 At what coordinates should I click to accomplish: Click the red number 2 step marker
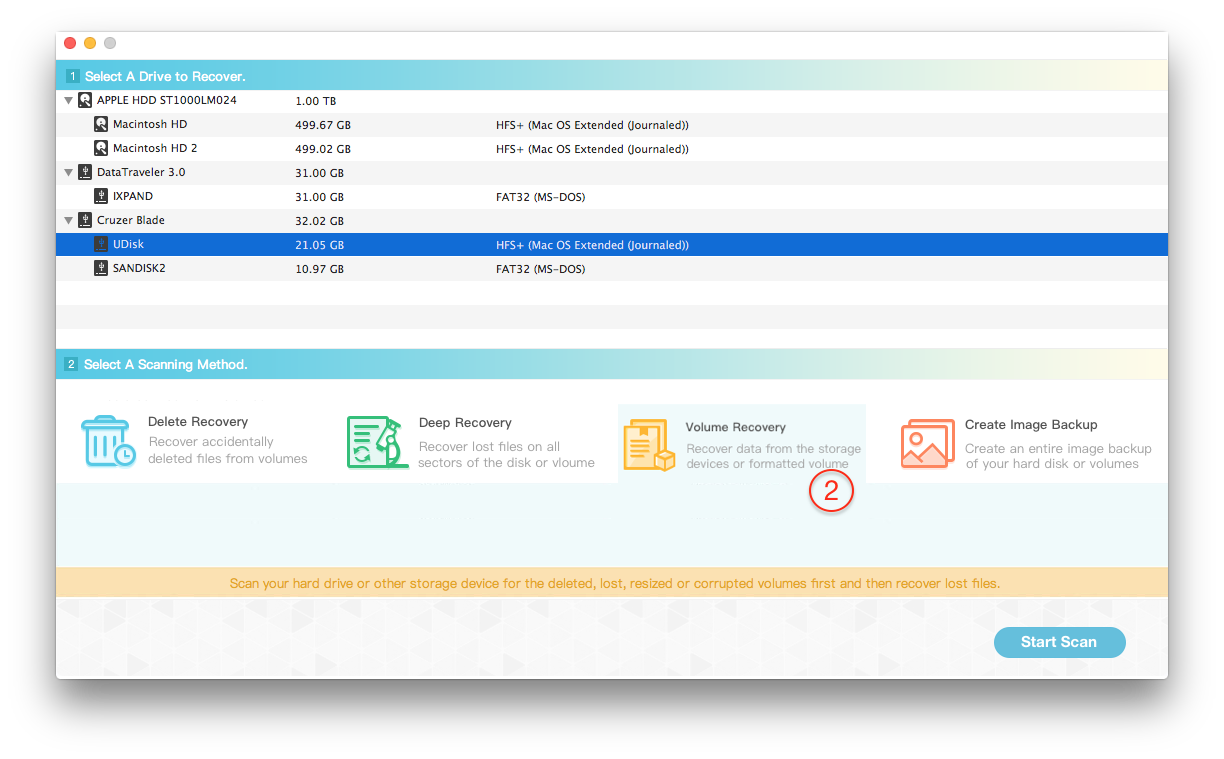[831, 492]
